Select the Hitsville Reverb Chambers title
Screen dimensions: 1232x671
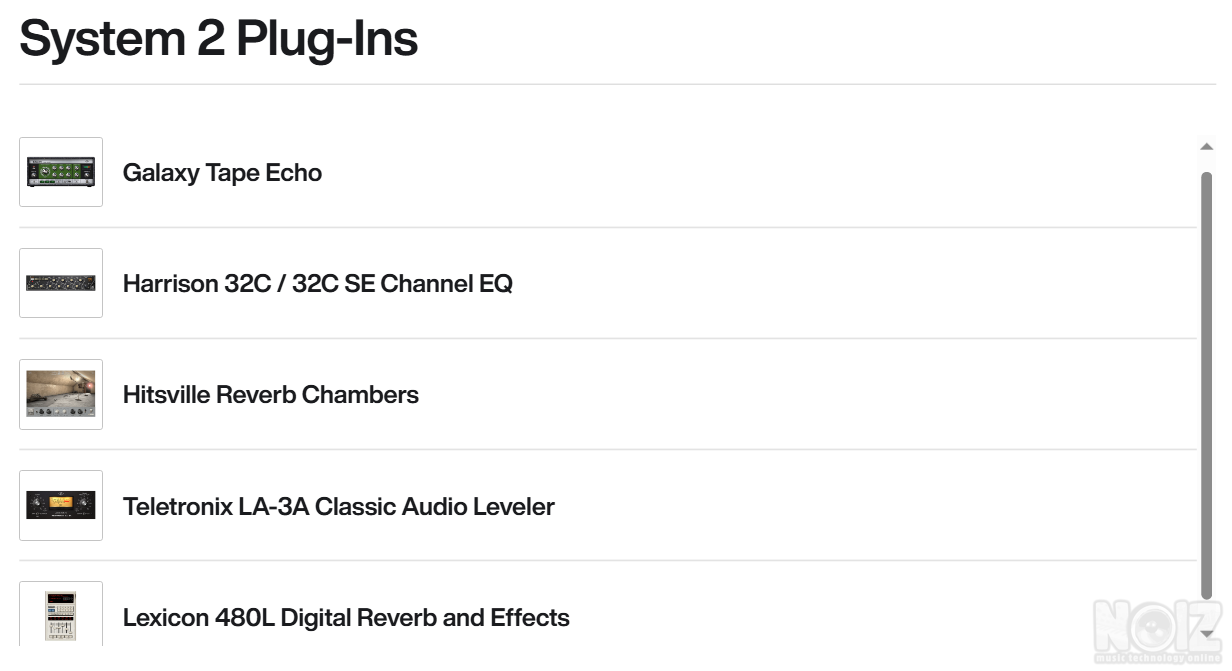coord(270,395)
